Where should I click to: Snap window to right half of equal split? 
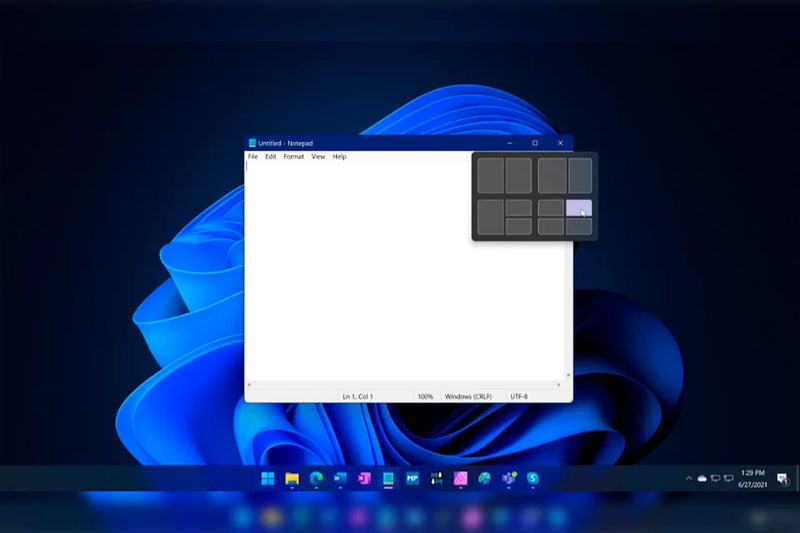(x=518, y=175)
